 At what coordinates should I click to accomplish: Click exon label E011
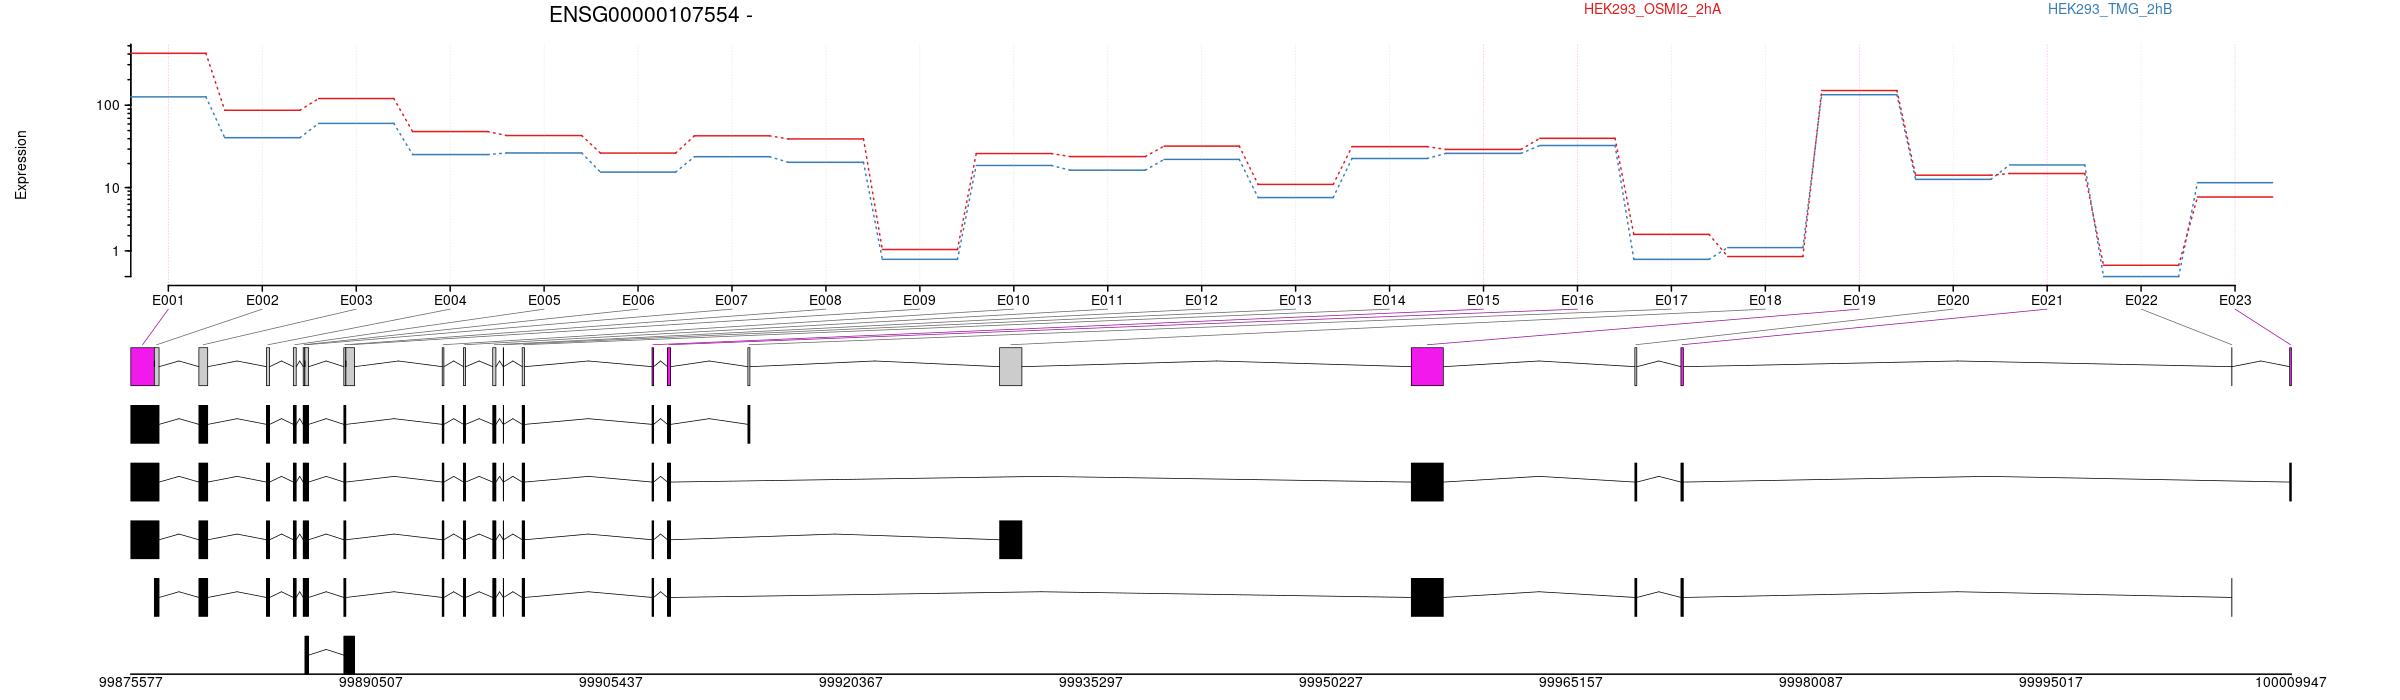1107,300
